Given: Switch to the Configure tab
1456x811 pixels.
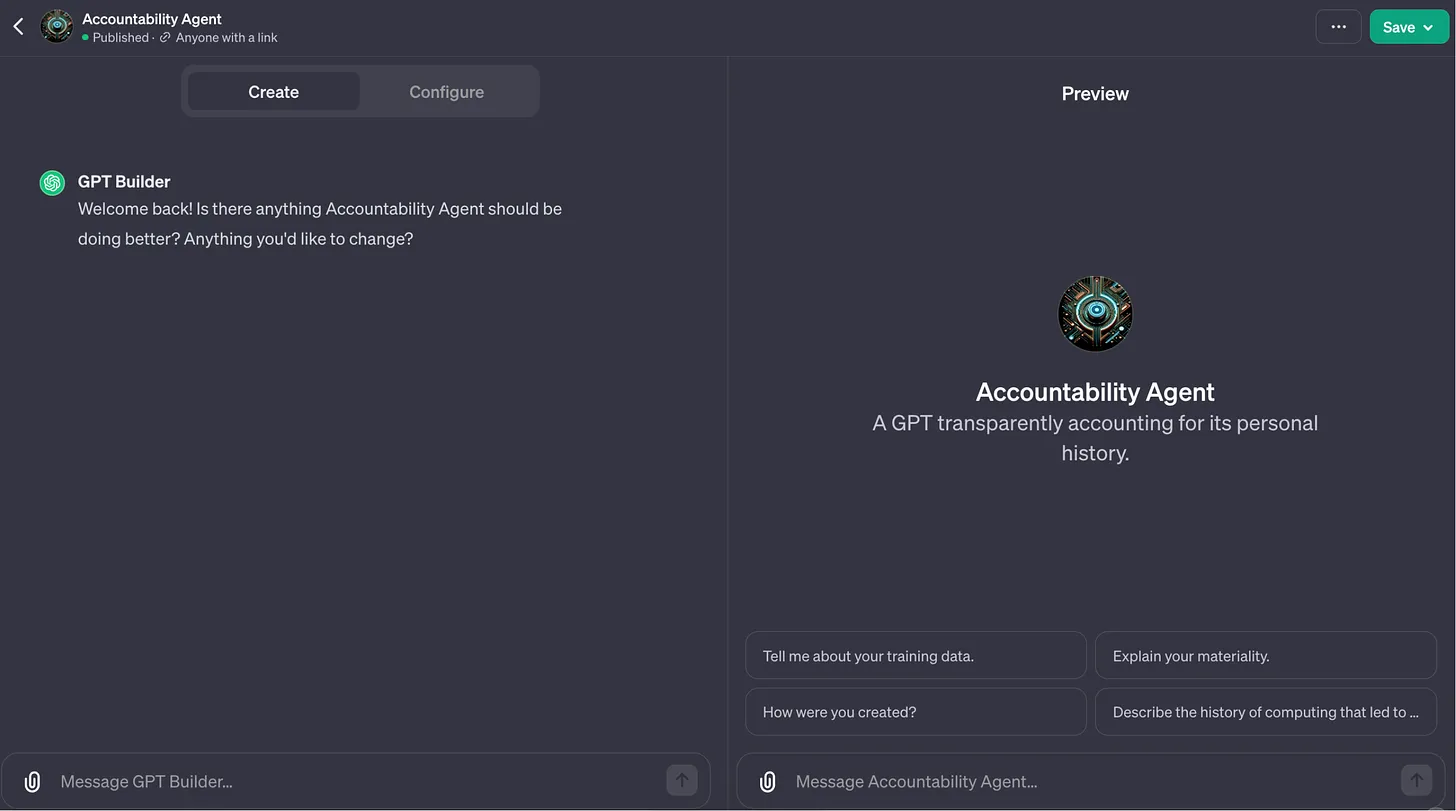Looking at the screenshot, I should (x=446, y=92).
